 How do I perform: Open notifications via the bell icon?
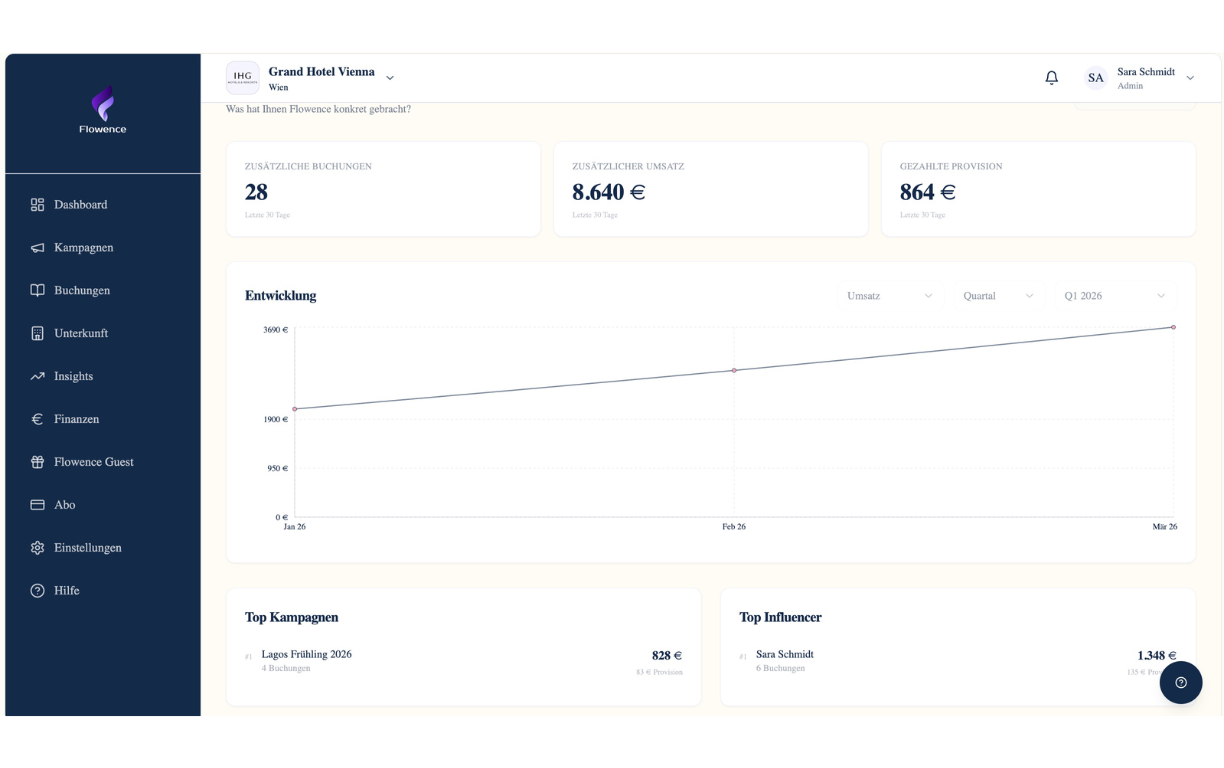(1051, 78)
